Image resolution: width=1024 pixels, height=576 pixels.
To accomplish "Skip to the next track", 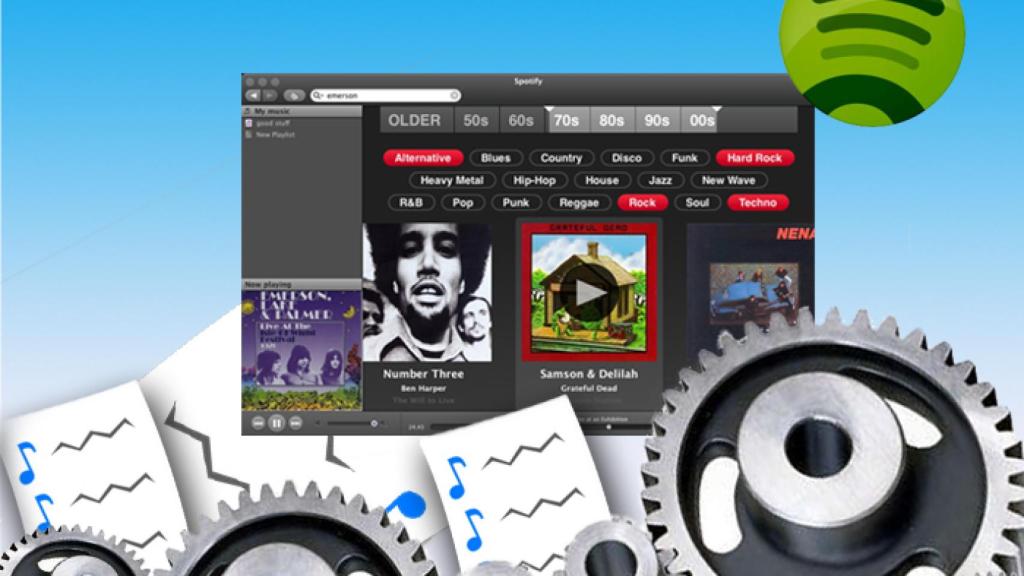I will click(x=296, y=423).
